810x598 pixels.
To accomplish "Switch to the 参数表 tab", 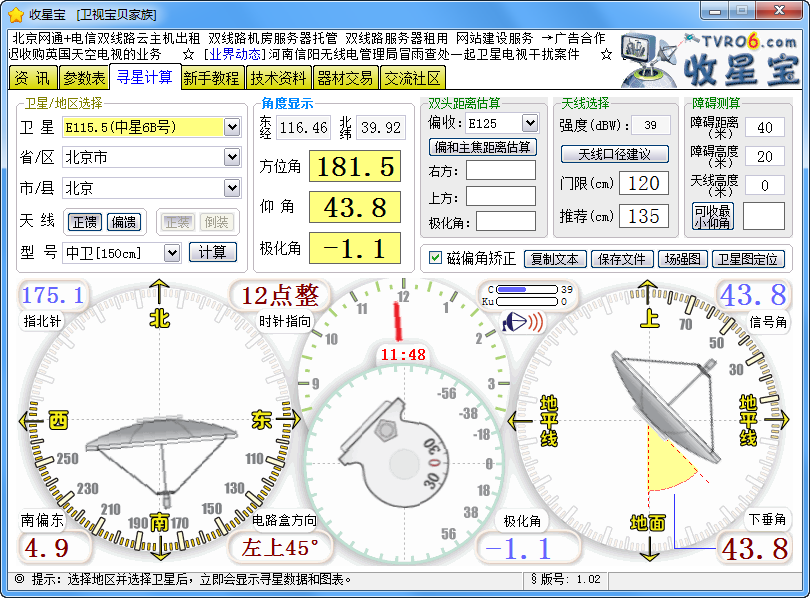I will [x=84, y=78].
